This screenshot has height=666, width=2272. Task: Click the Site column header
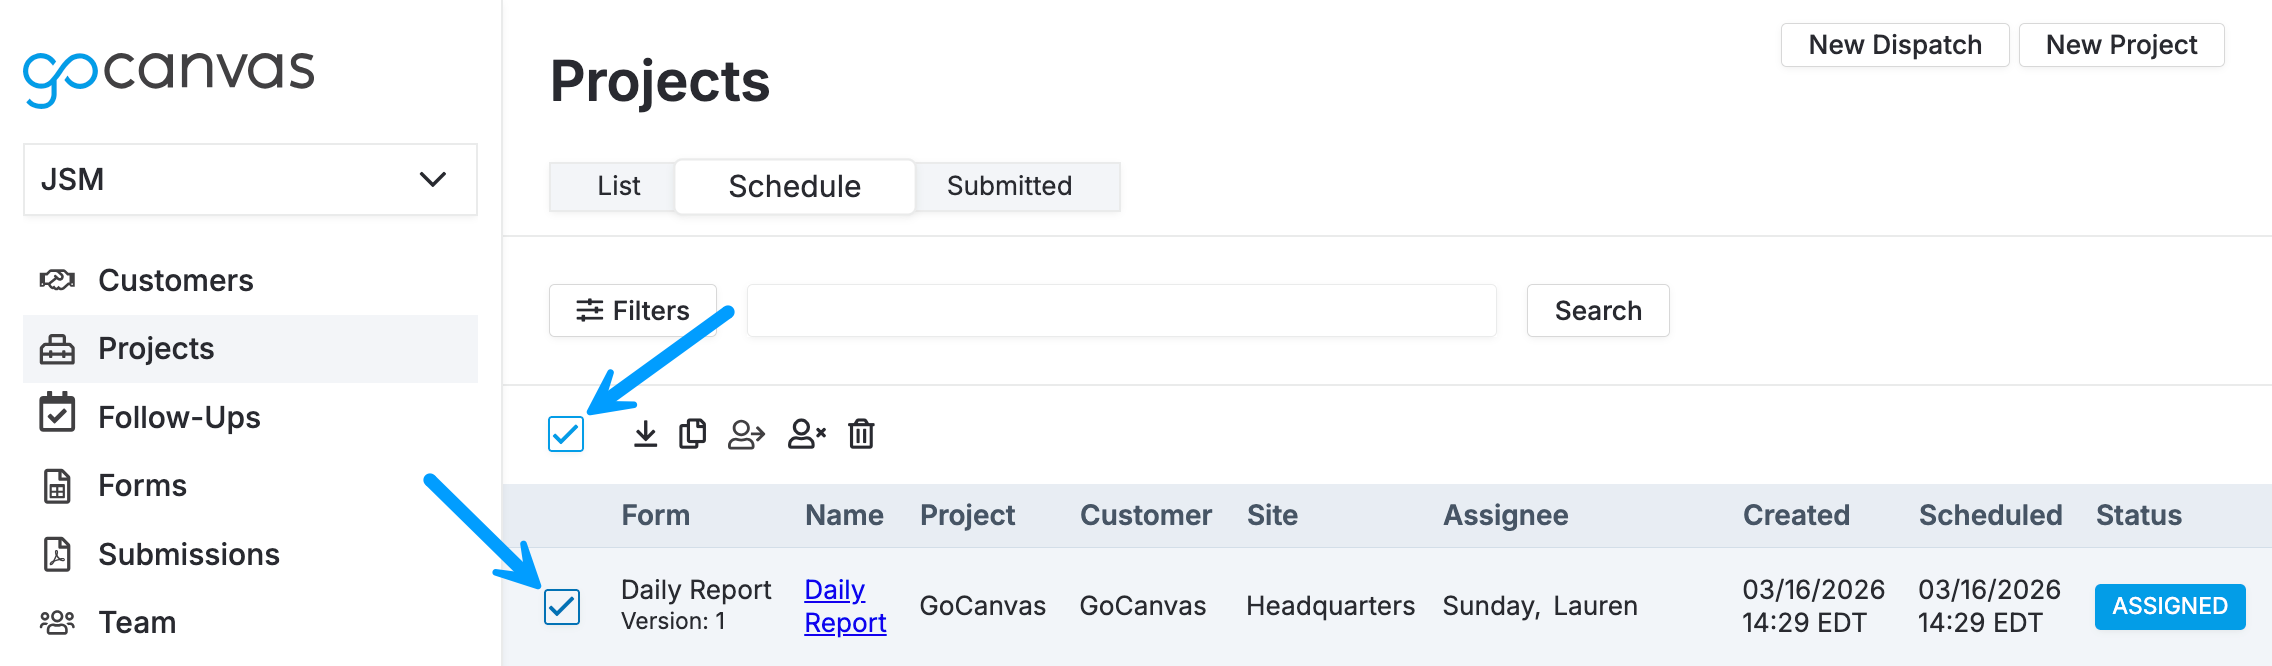click(x=1272, y=515)
